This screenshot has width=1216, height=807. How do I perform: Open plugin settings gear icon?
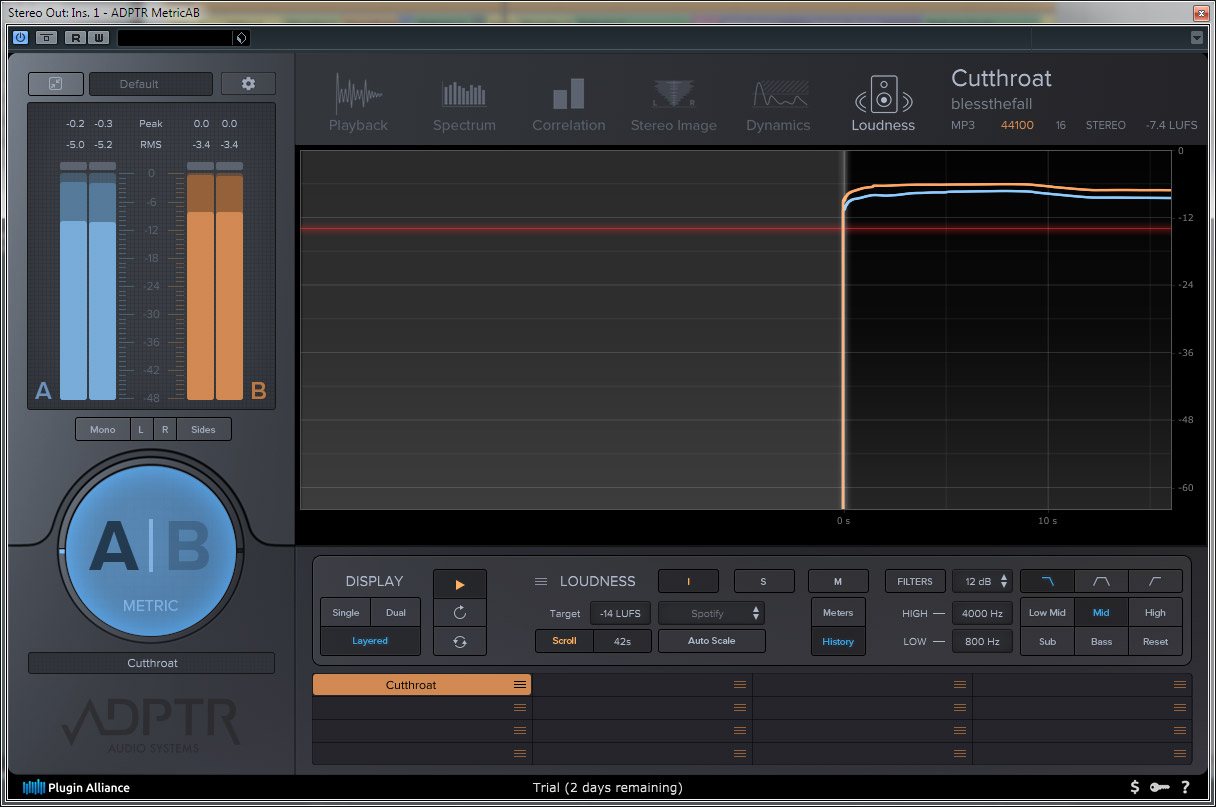(248, 84)
